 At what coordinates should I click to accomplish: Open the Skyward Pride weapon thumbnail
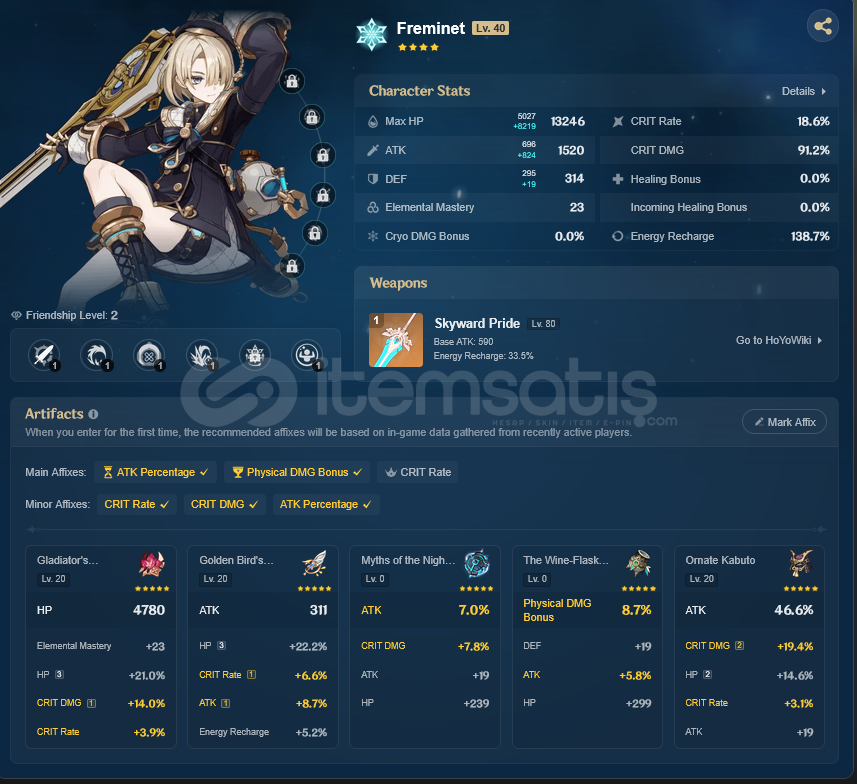coord(396,340)
